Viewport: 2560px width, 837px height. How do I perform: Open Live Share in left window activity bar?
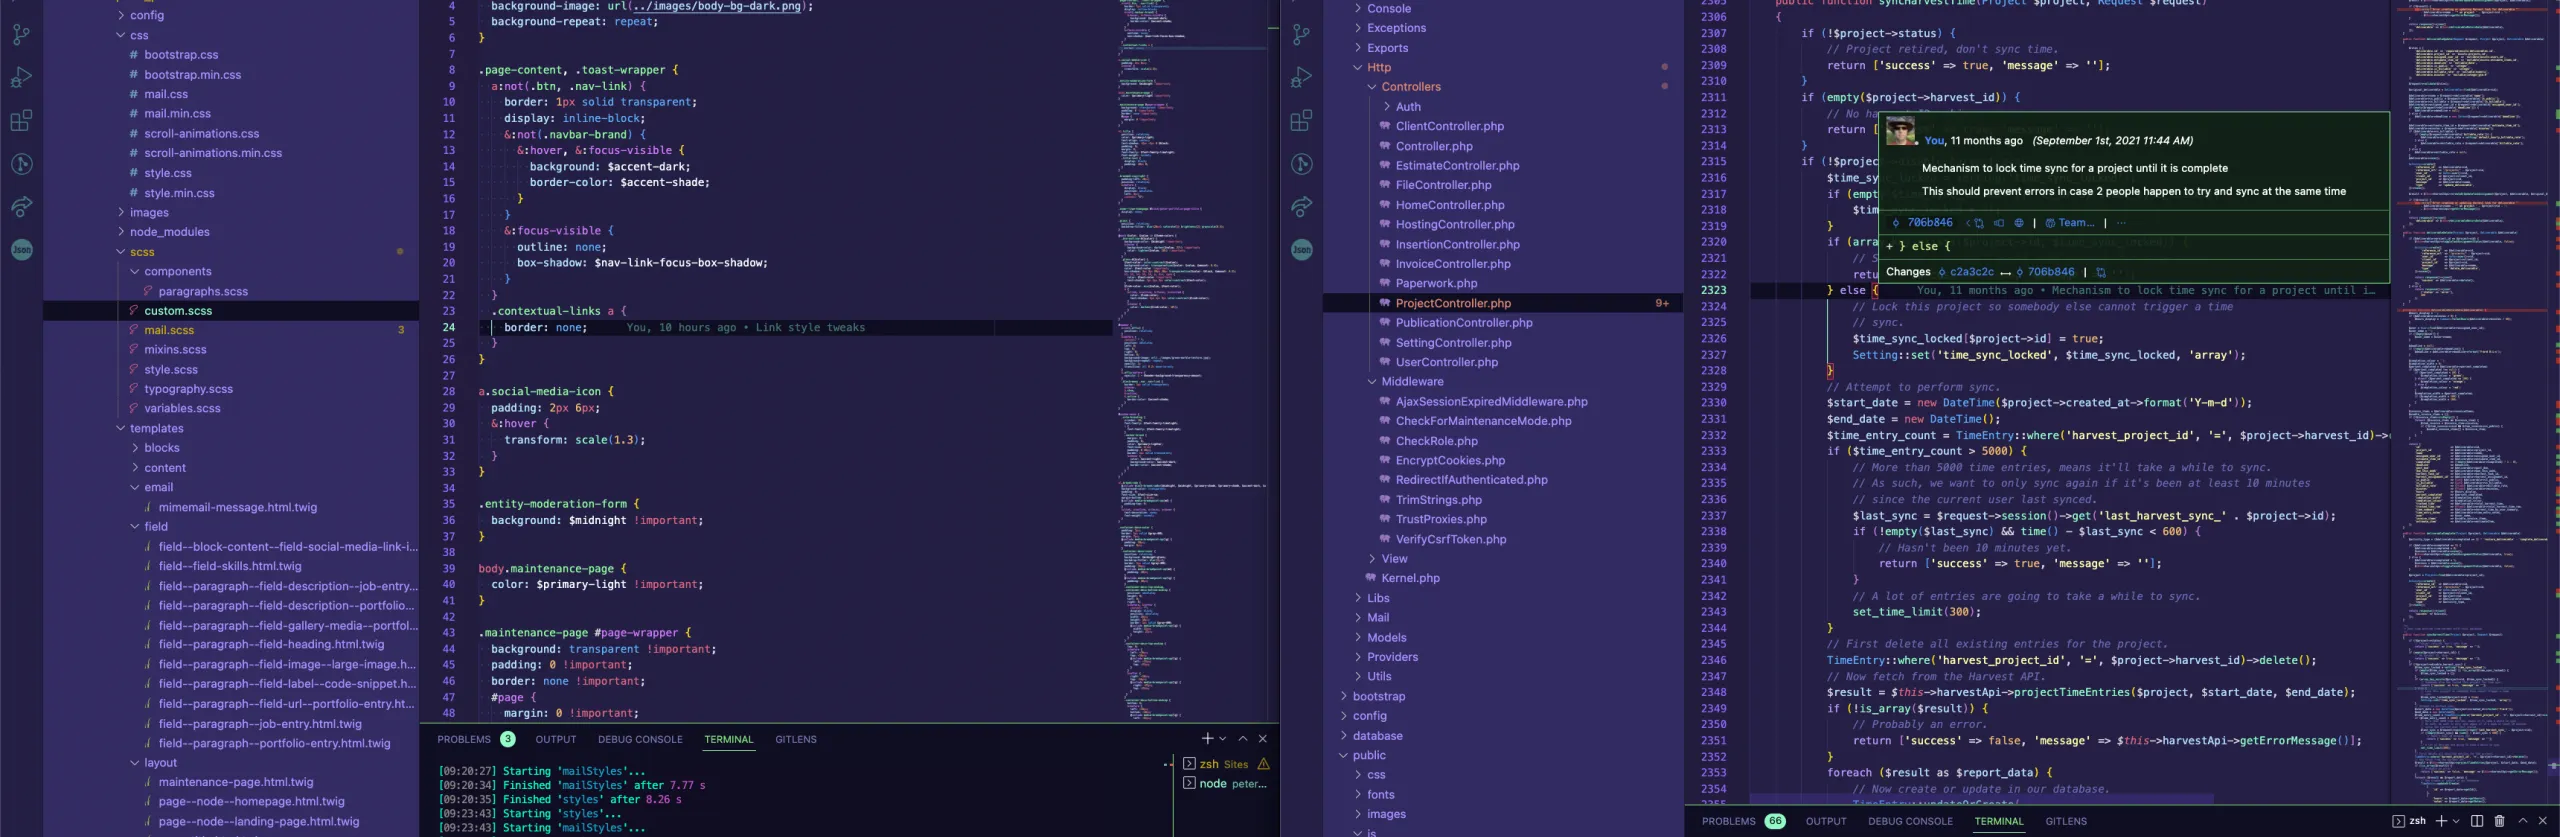click(21, 207)
